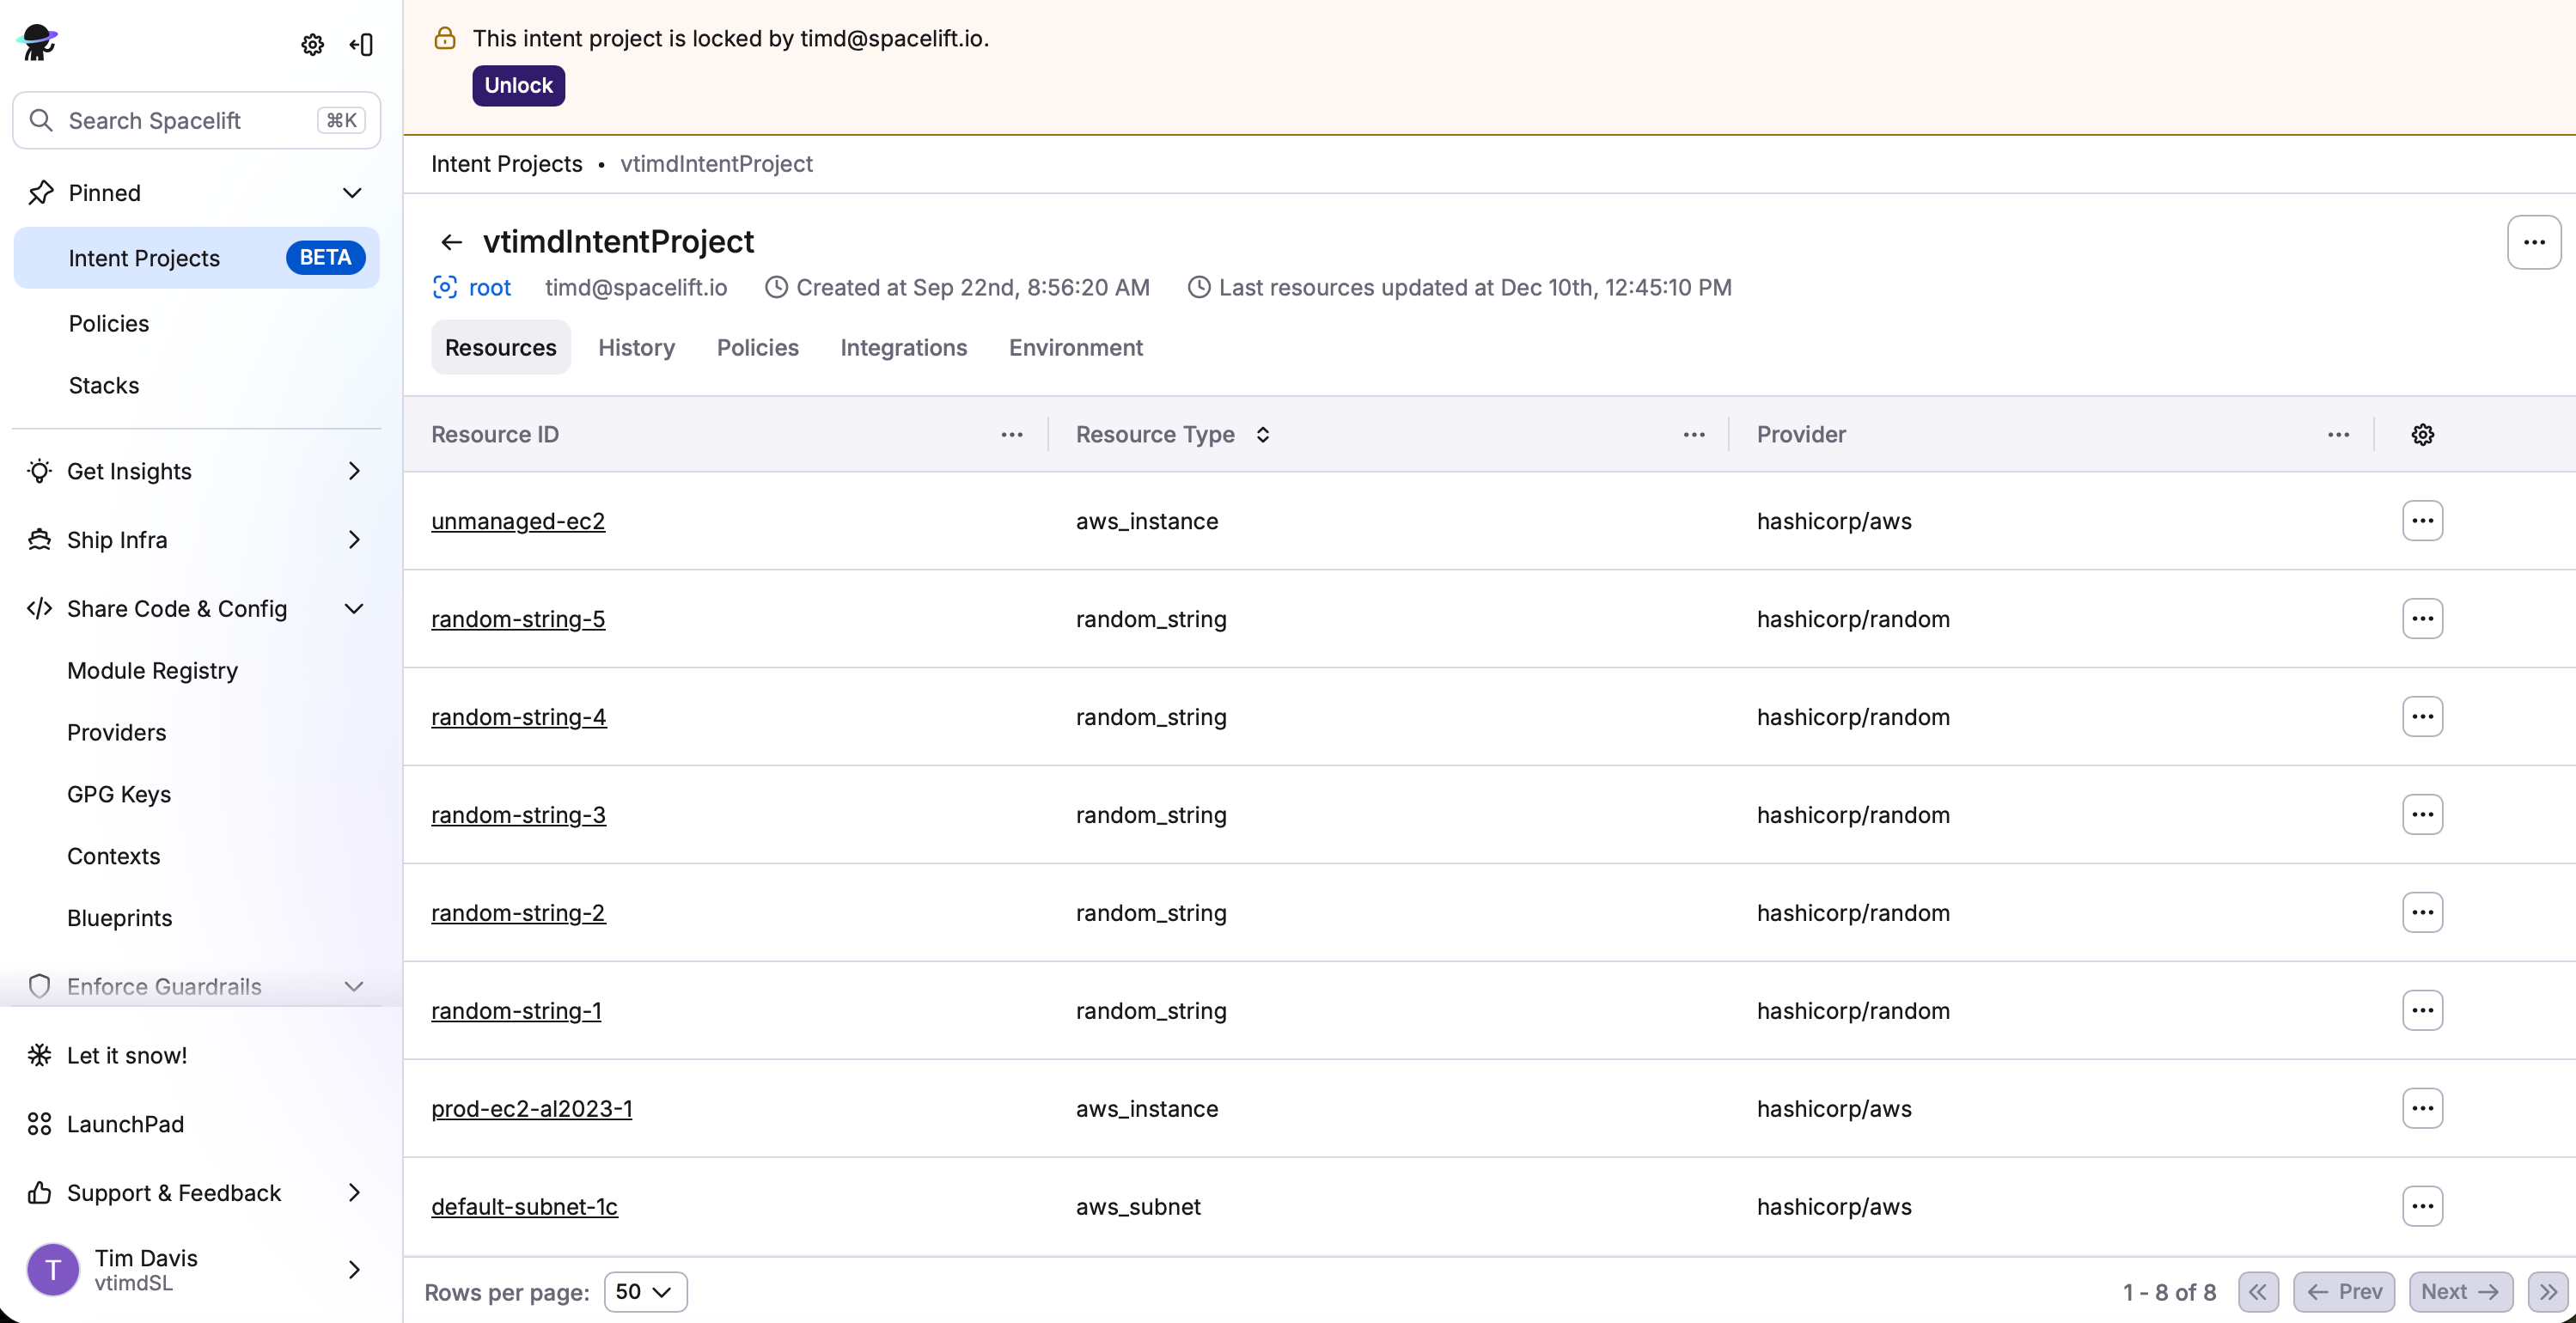This screenshot has width=2576, height=1323.
Task: Click the back arrow beside vtimdIntentProject
Action: 451,242
